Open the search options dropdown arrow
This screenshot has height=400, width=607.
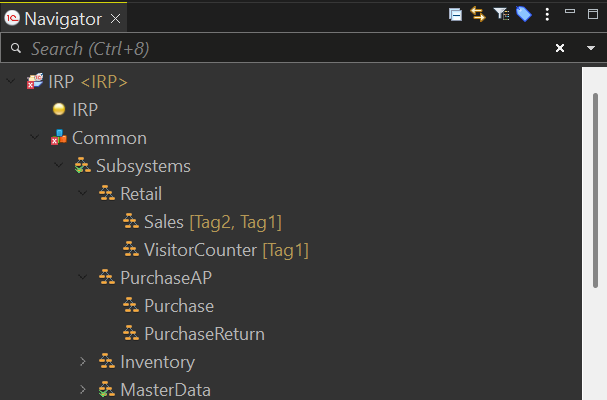click(x=591, y=48)
